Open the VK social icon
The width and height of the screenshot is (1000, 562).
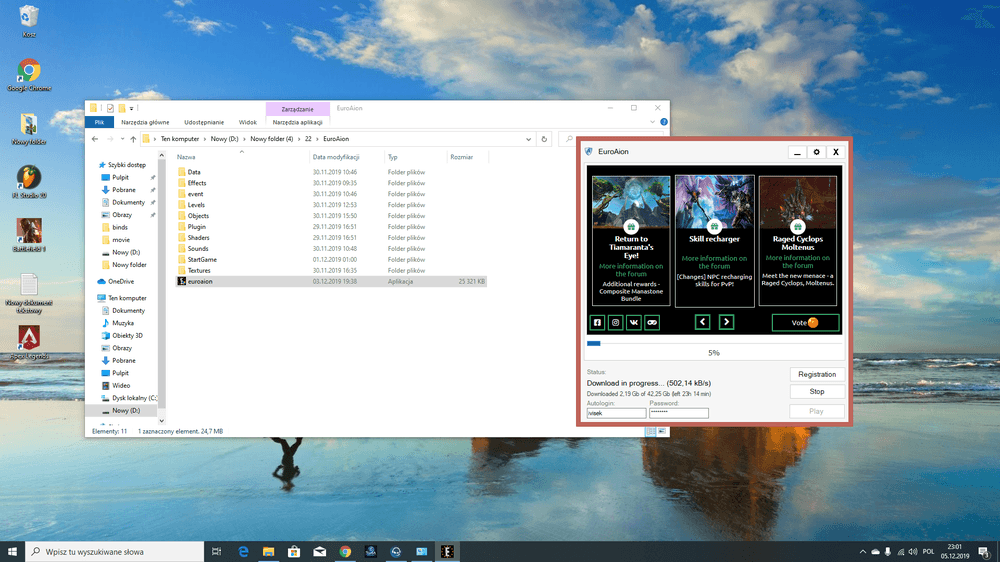tap(634, 322)
